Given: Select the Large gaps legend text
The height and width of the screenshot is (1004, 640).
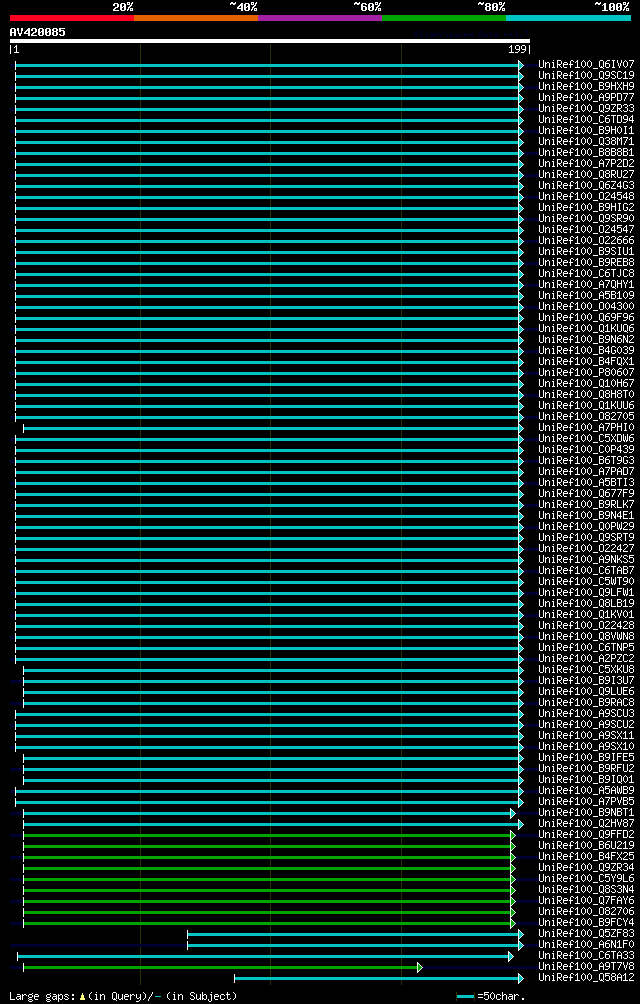Looking at the screenshot, I should [x=123, y=996].
